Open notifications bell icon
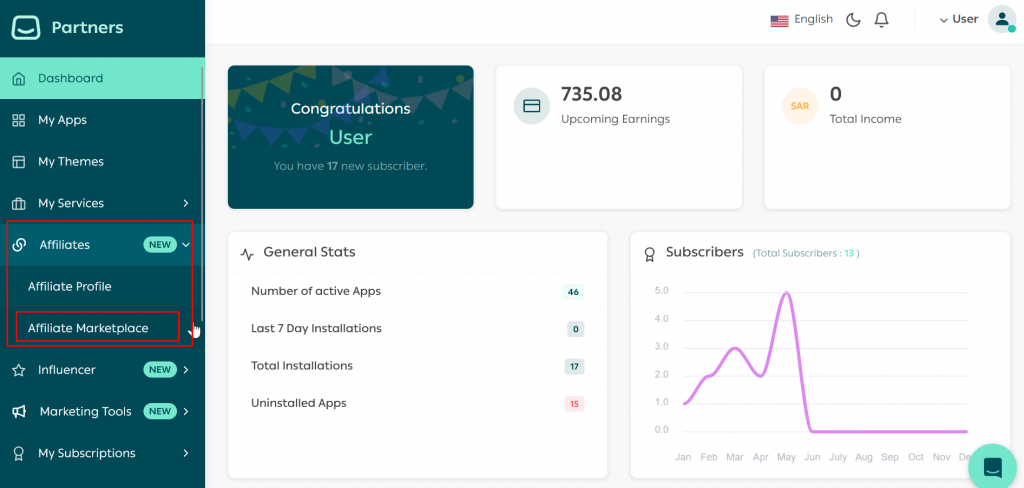1024x488 pixels. click(x=881, y=20)
